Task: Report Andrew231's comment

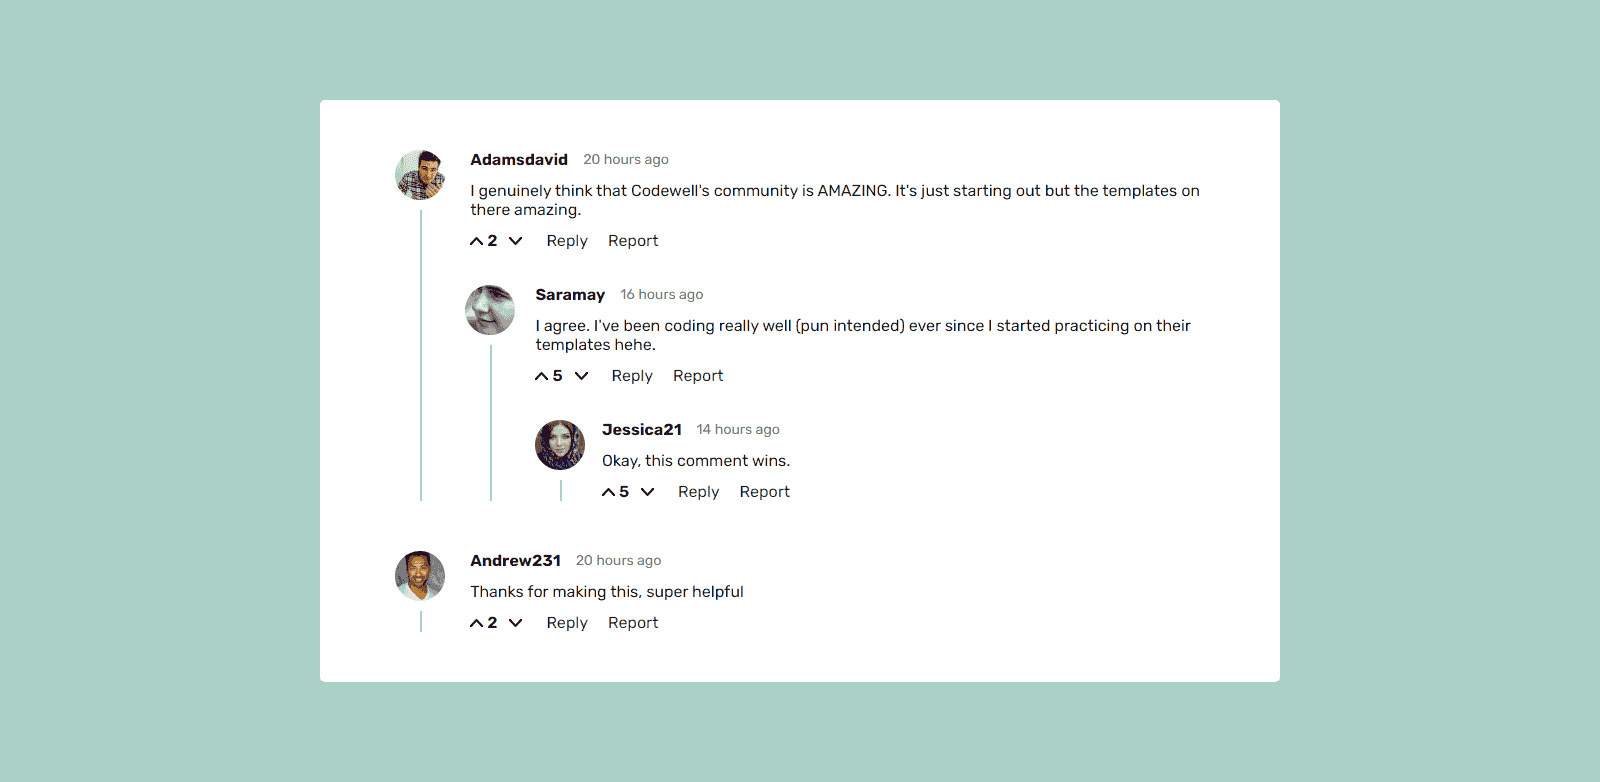Action: pyautogui.click(x=633, y=623)
